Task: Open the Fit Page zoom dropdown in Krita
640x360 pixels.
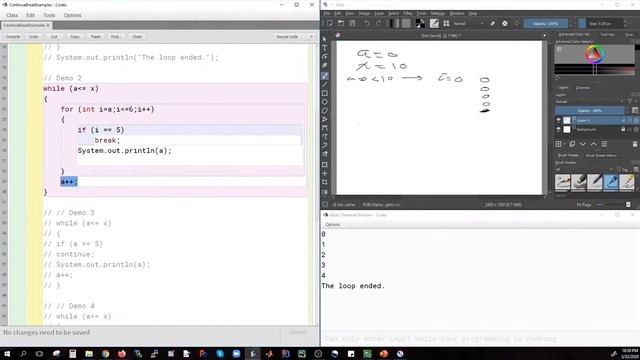Action: (x=584, y=204)
